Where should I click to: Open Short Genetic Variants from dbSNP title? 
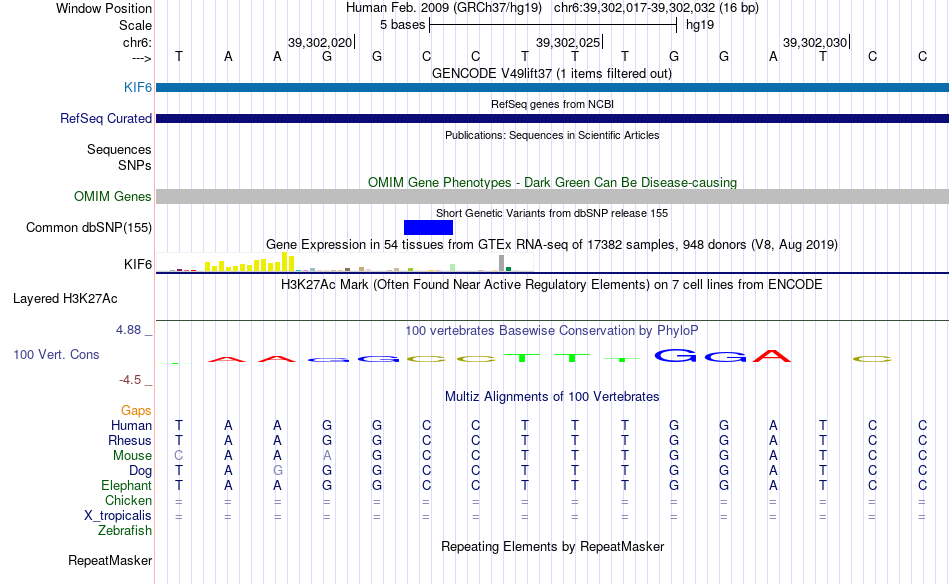coord(552,213)
